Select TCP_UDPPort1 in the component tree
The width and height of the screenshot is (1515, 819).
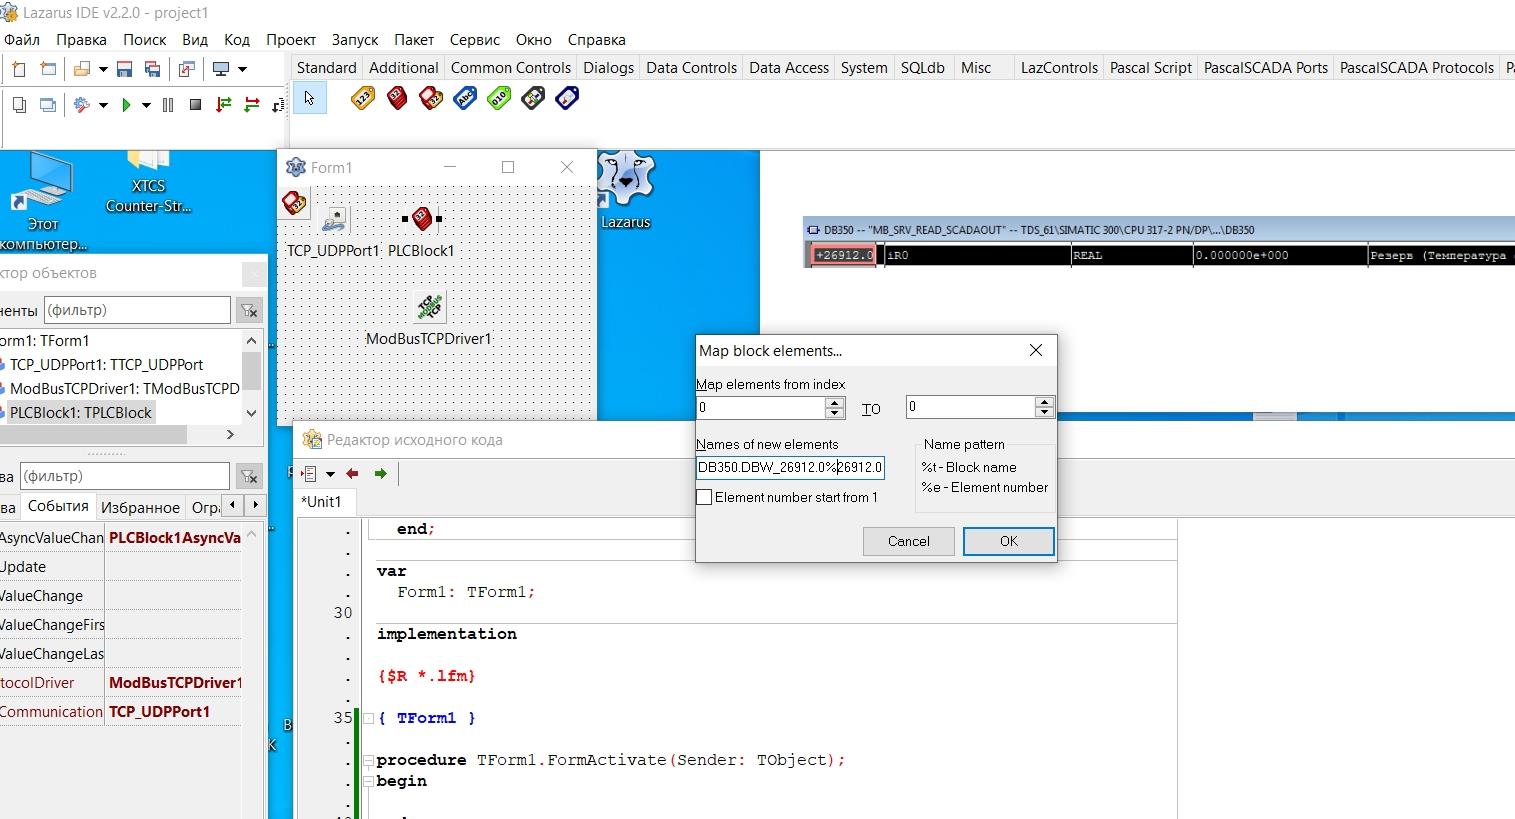tap(106, 365)
